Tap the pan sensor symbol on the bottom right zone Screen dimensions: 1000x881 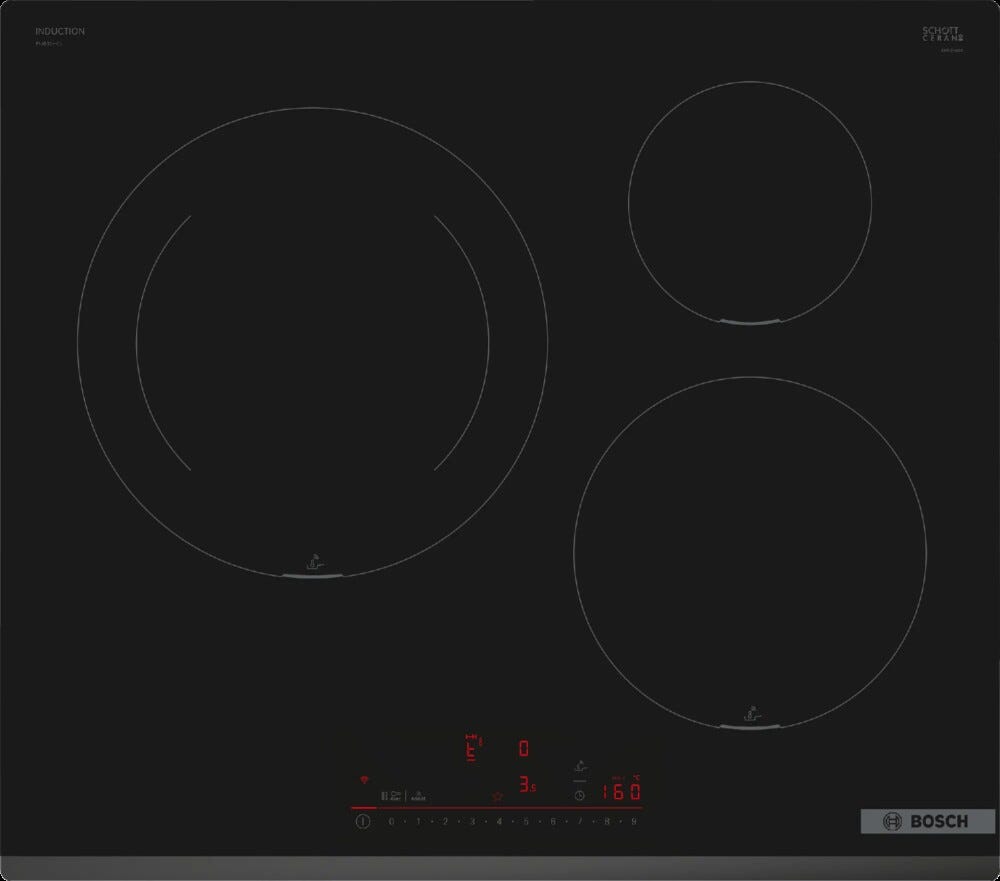tap(753, 714)
